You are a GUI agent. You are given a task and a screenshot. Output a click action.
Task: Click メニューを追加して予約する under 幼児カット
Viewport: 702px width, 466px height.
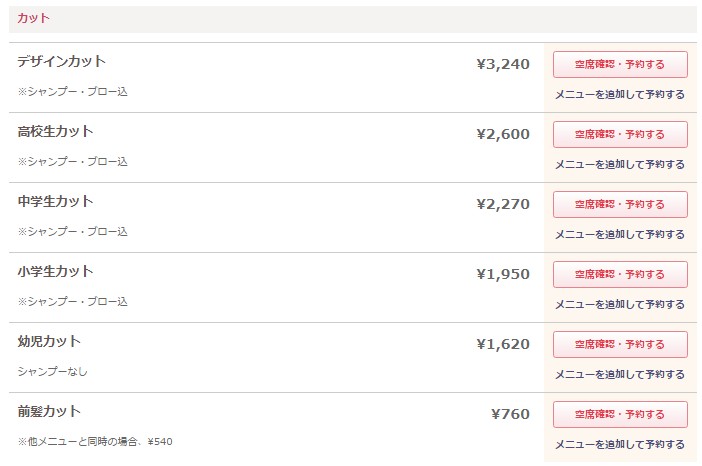click(620, 375)
